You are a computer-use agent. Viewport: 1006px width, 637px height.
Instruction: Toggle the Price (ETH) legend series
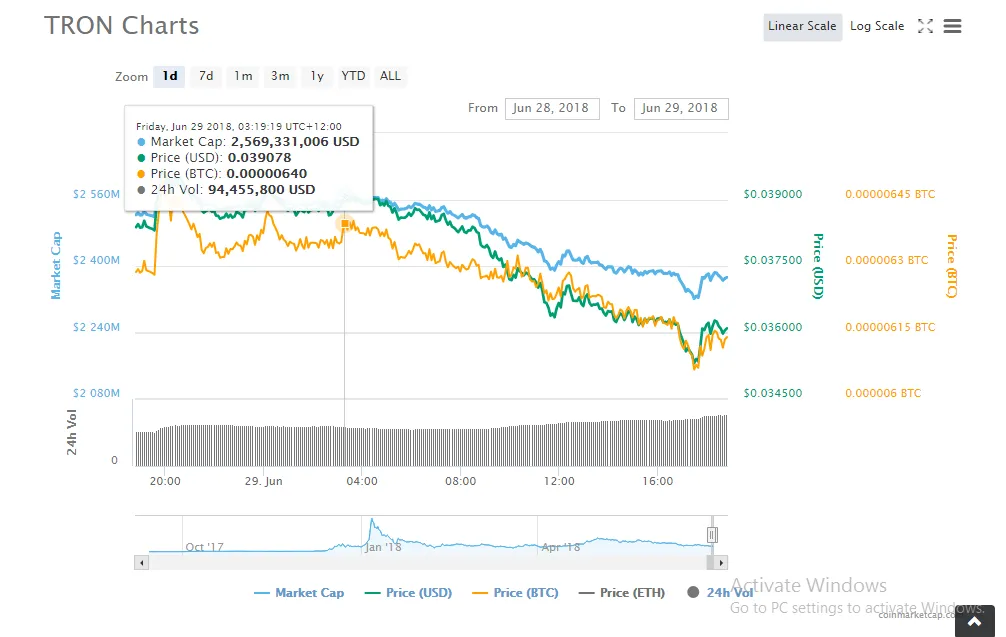622,593
